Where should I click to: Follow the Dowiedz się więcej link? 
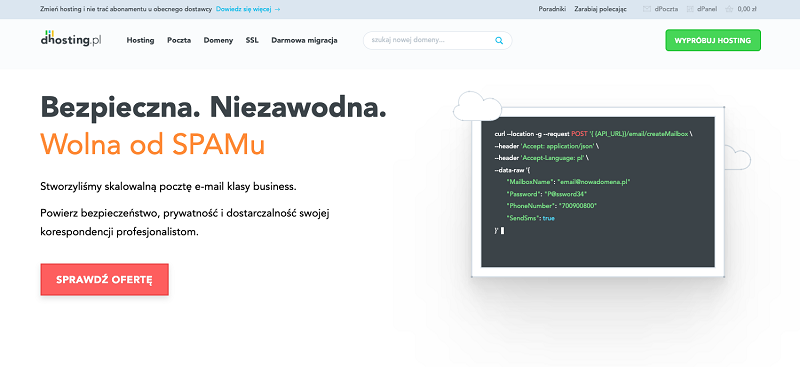(248, 9)
